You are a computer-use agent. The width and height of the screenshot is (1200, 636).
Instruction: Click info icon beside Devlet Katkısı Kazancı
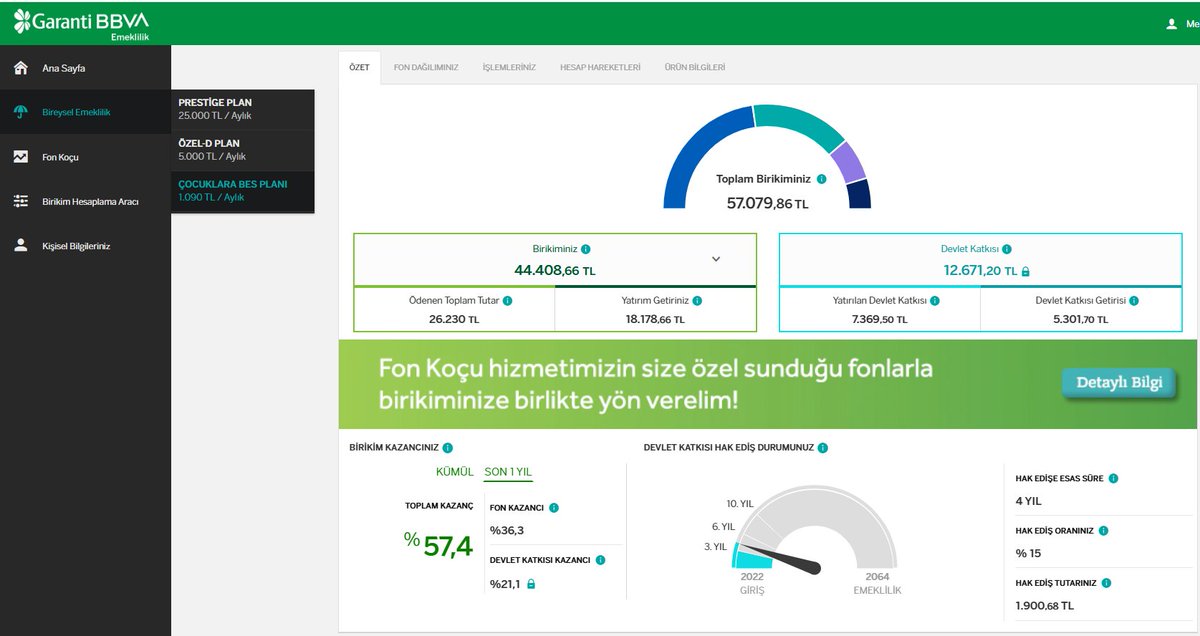600,560
